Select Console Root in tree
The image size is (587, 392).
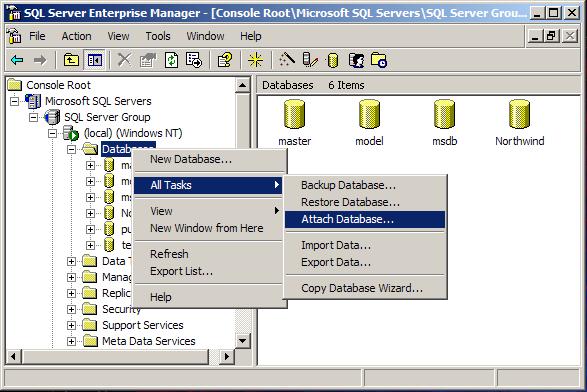point(58,85)
